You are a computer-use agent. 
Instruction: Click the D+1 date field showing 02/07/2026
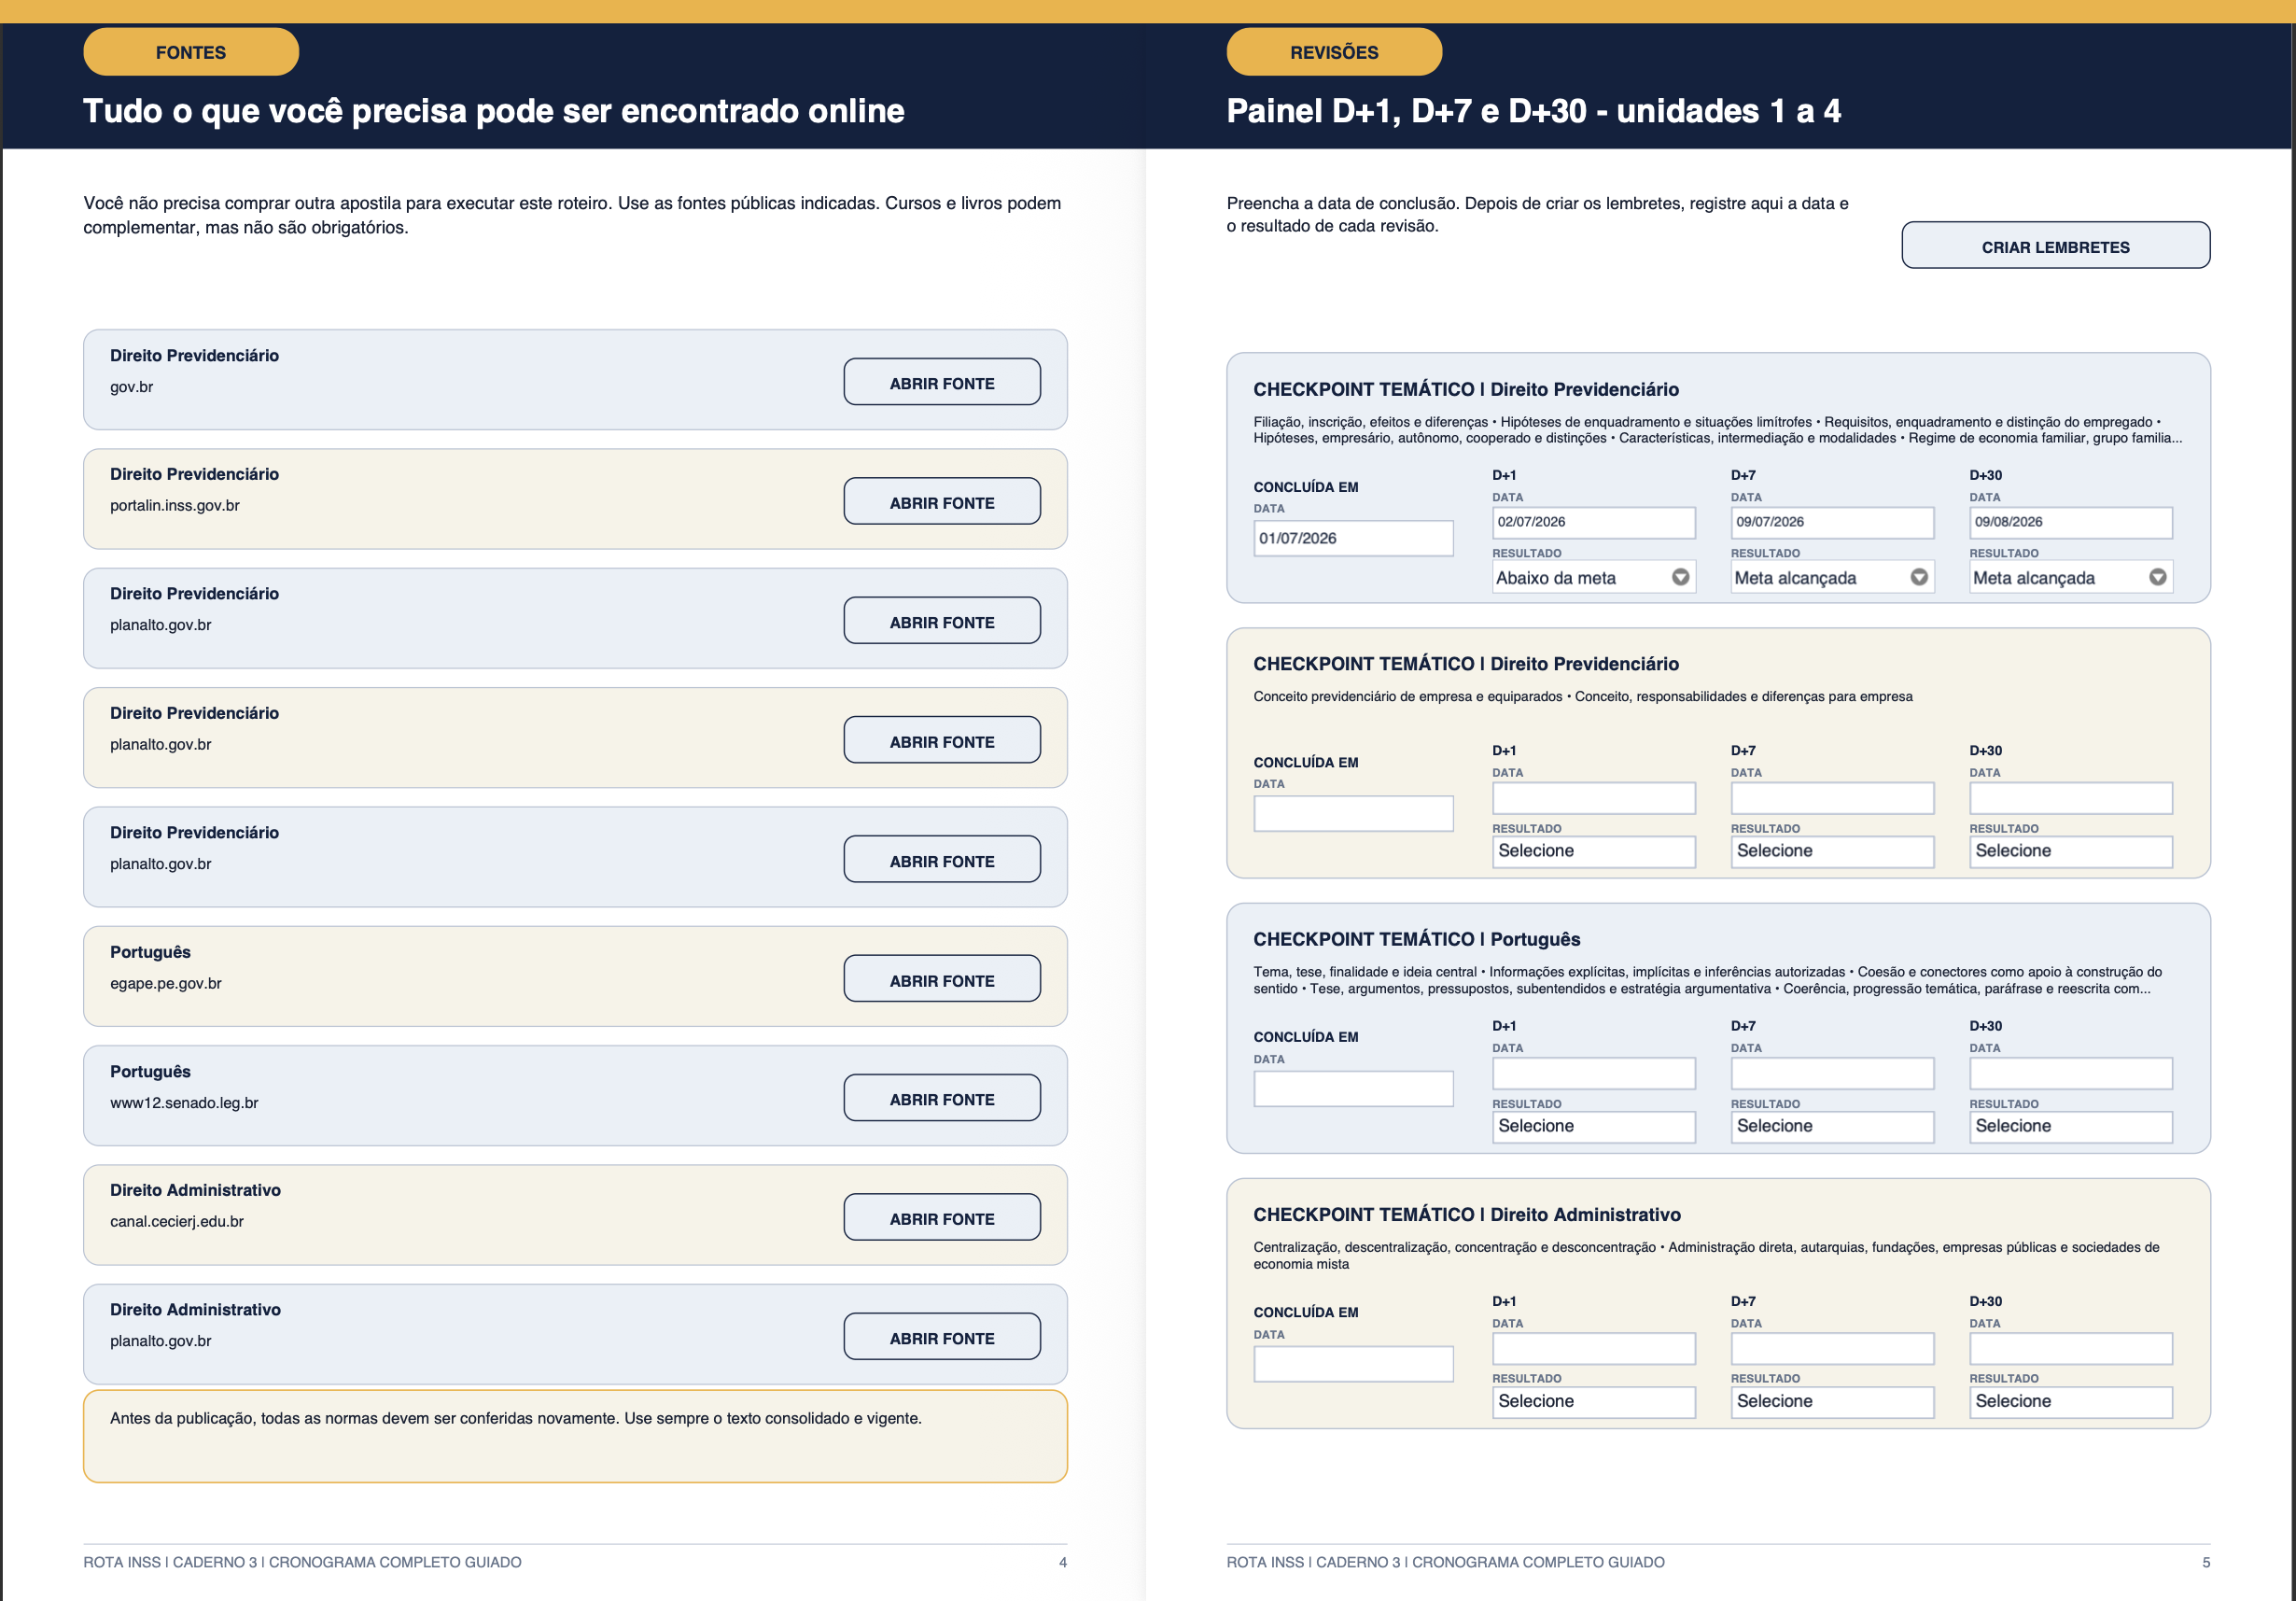pos(1593,522)
